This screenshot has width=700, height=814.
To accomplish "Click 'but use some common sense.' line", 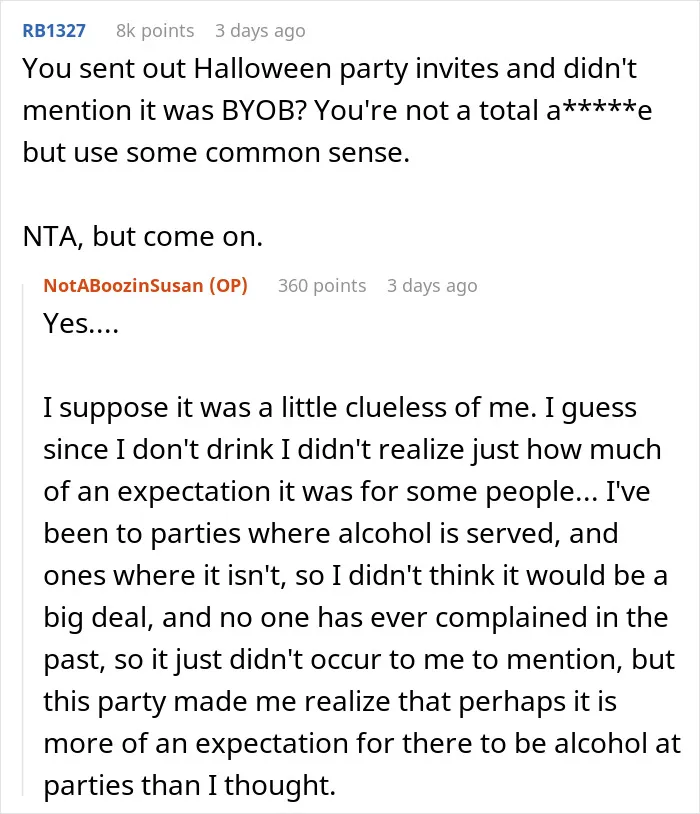I will tap(216, 153).
